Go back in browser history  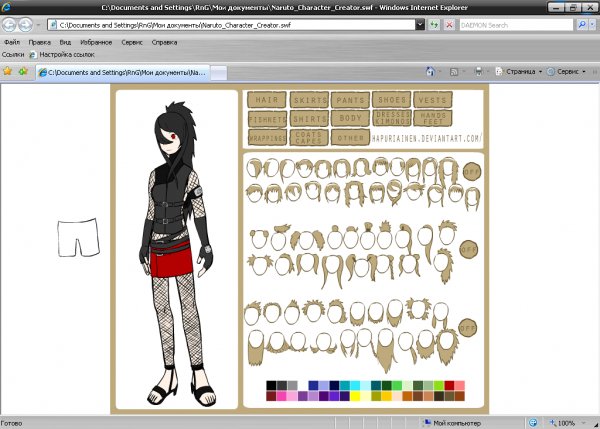[x=9, y=25]
